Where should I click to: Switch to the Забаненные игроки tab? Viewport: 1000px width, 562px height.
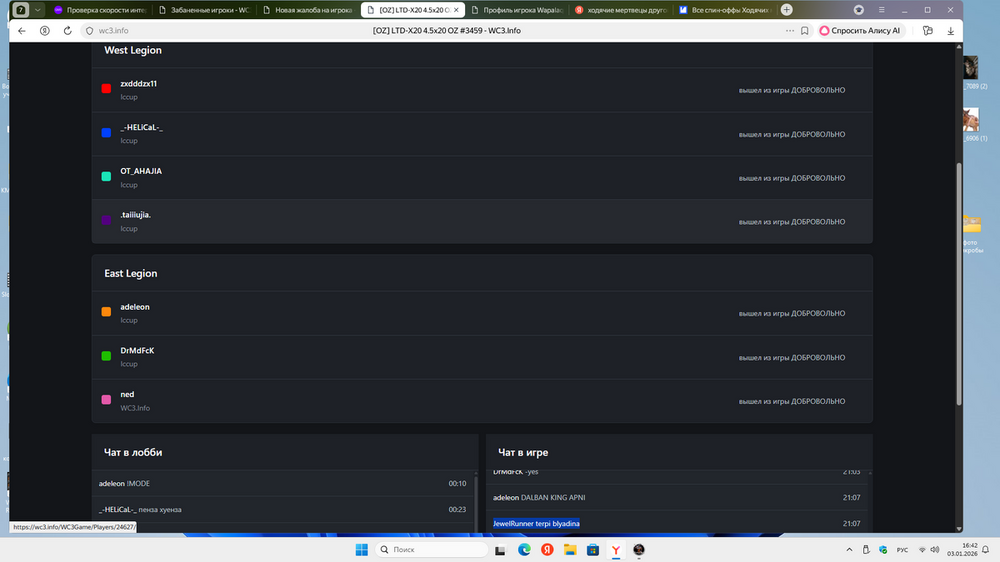[205, 10]
